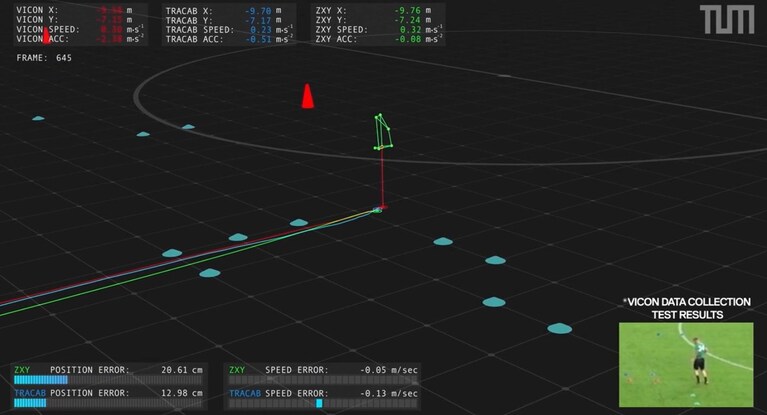Click the -0.13 m/sec speed error value
The image size is (767, 415).
pos(389,393)
